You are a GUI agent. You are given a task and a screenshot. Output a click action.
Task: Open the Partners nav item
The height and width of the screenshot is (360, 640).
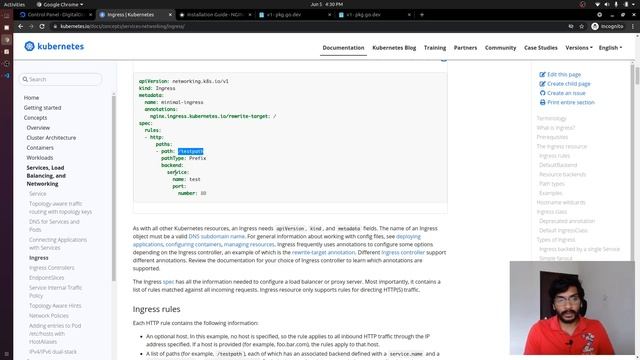click(x=465, y=48)
